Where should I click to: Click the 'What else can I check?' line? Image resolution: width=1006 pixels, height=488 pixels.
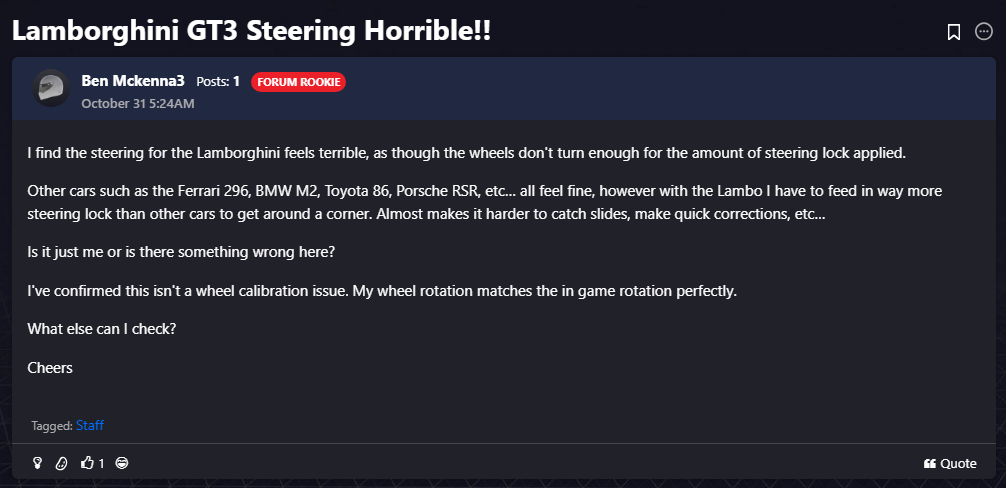tap(102, 329)
